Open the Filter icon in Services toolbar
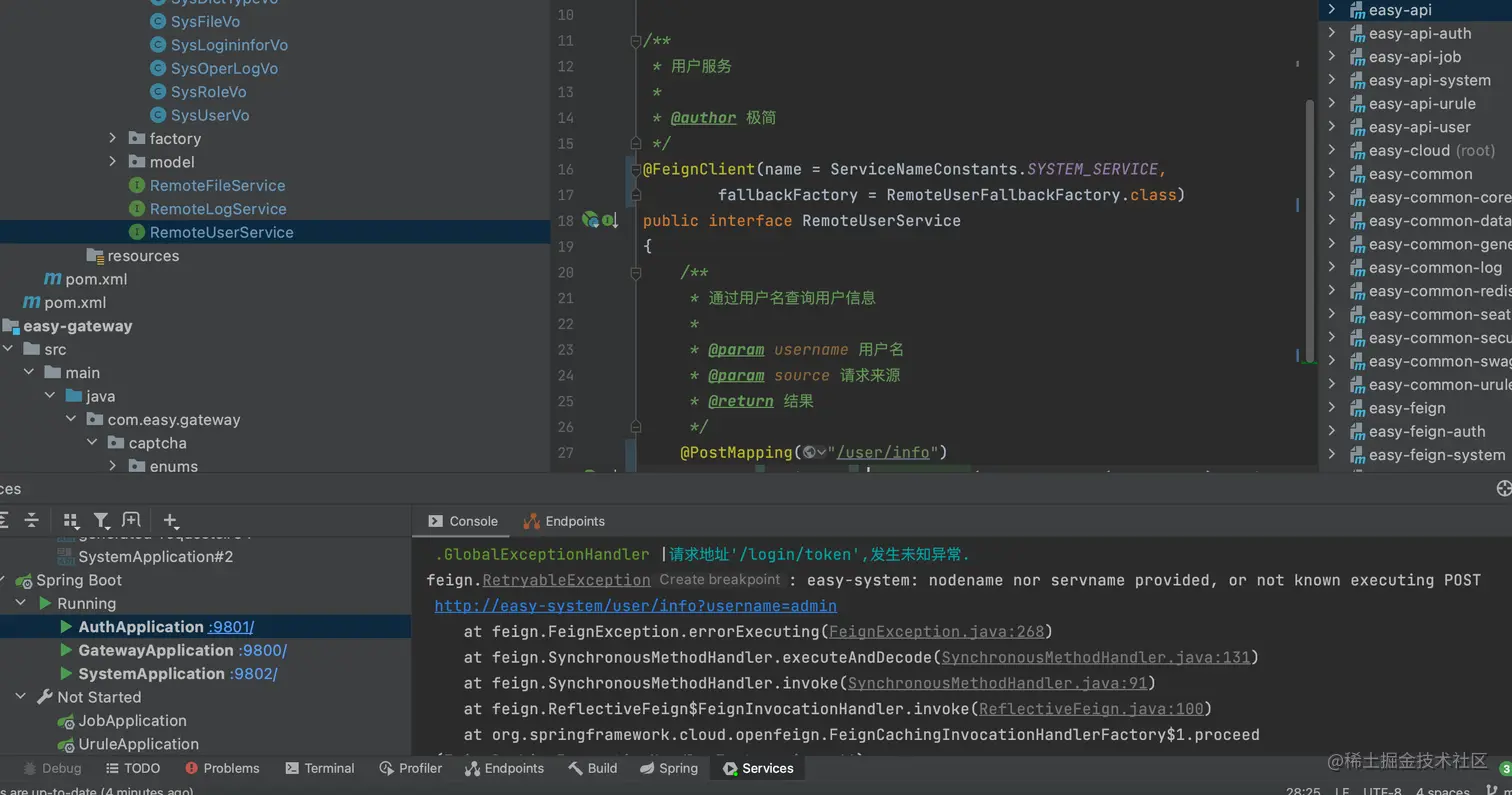Screen dimensions: 1512x795 101,520
